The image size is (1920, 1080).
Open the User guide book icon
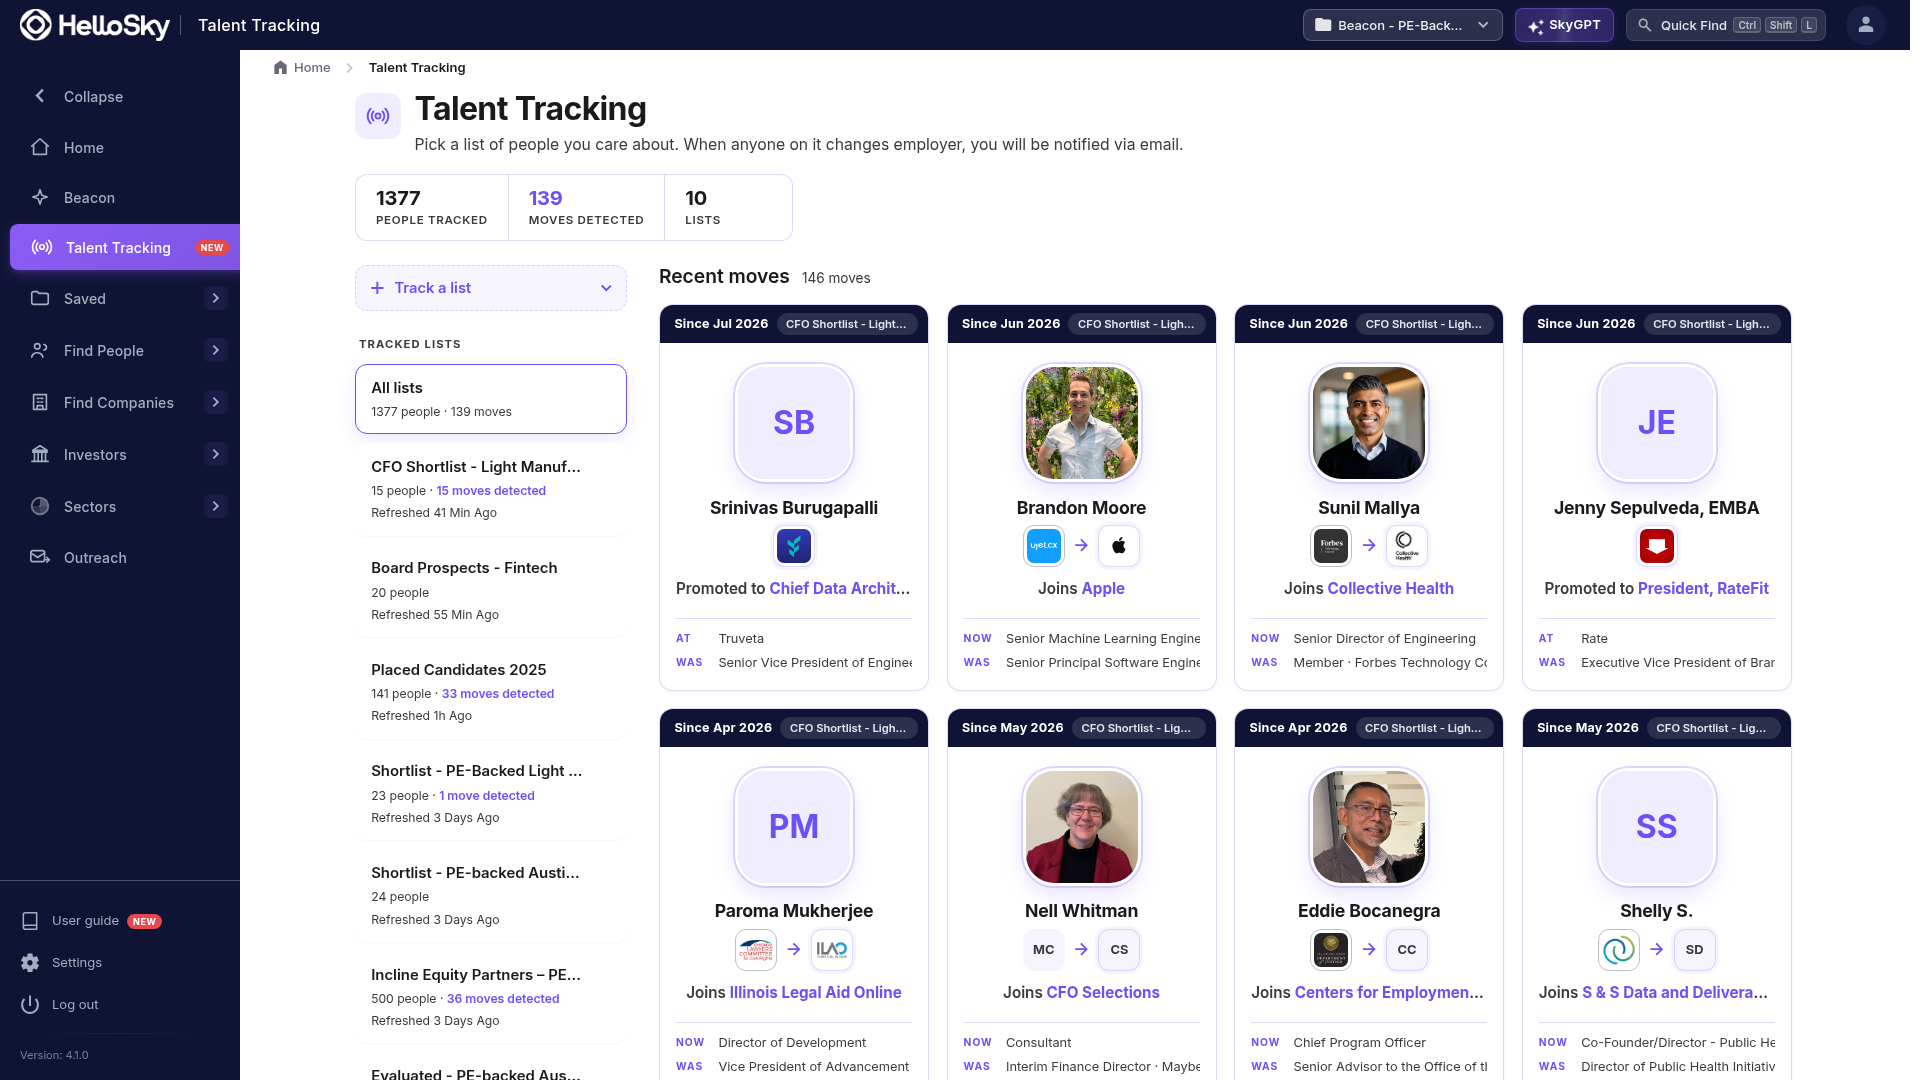click(30, 920)
